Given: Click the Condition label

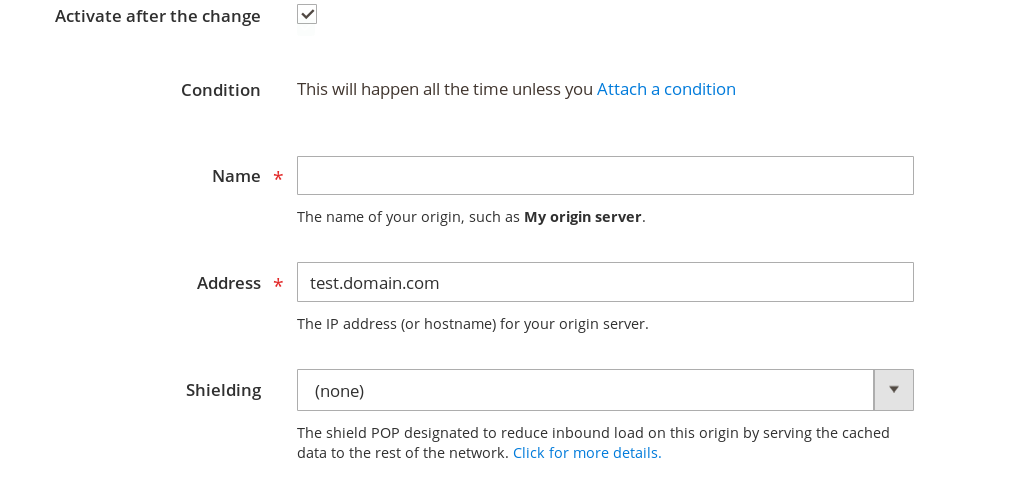Looking at the screenshot, I should pyautogui.click(x=220, y=90).
